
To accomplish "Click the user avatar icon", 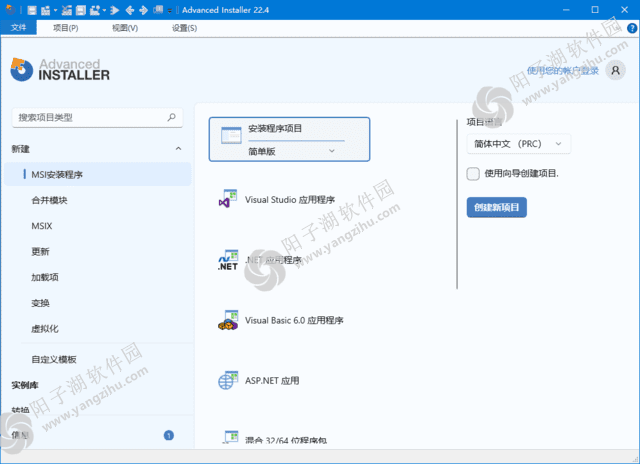I will pos(616,71).
